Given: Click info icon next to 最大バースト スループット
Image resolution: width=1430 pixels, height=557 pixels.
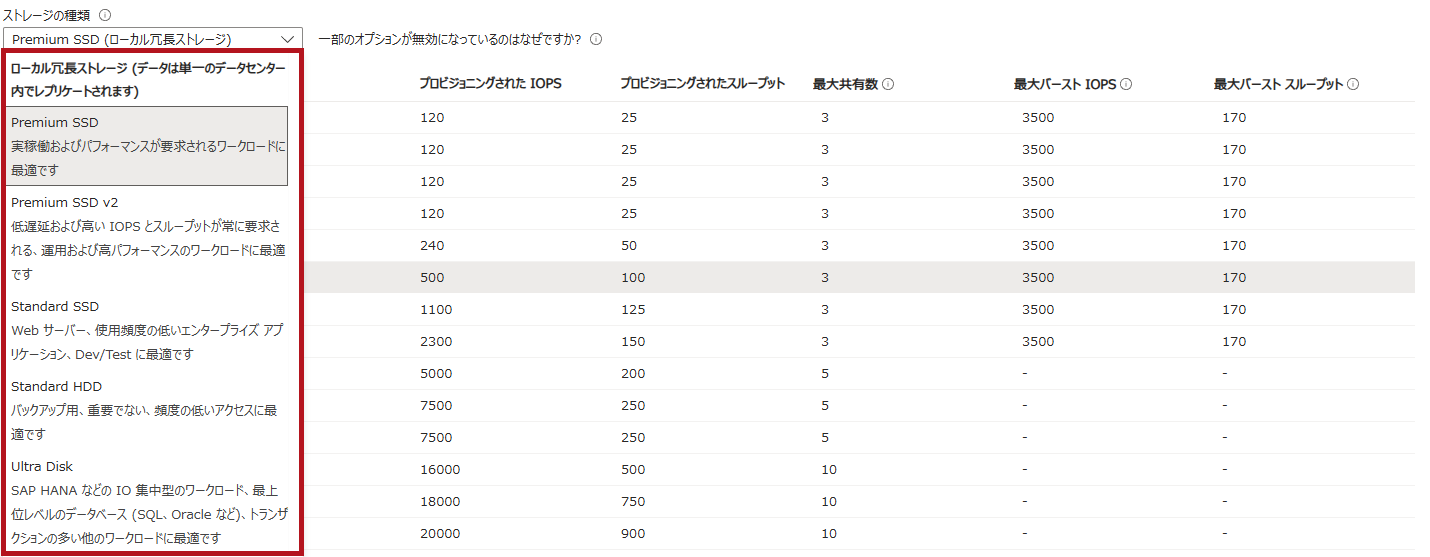Looking at the screenshot, I should (x=1353, y=84).
